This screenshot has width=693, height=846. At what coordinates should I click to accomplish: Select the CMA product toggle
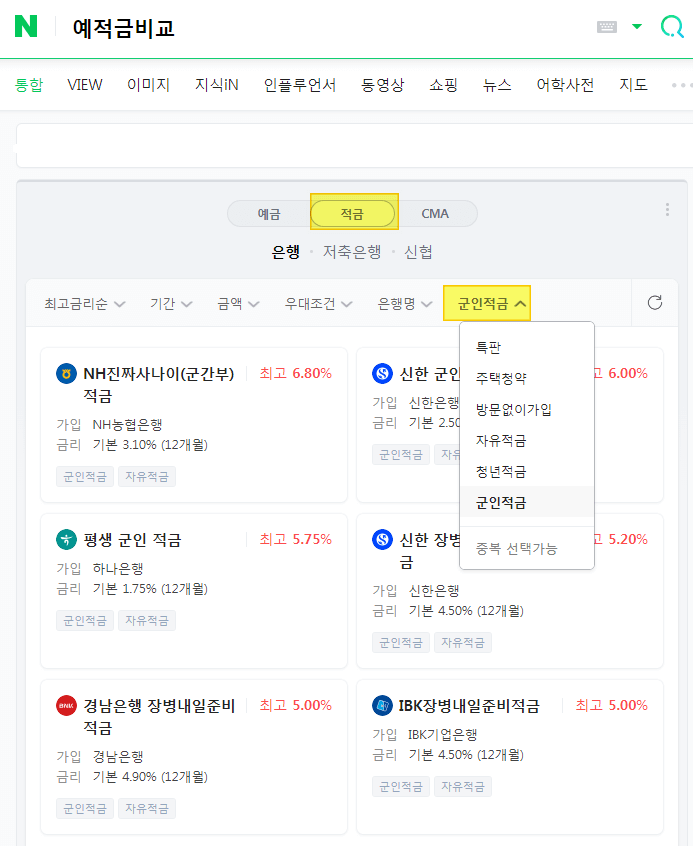(435, 214)
